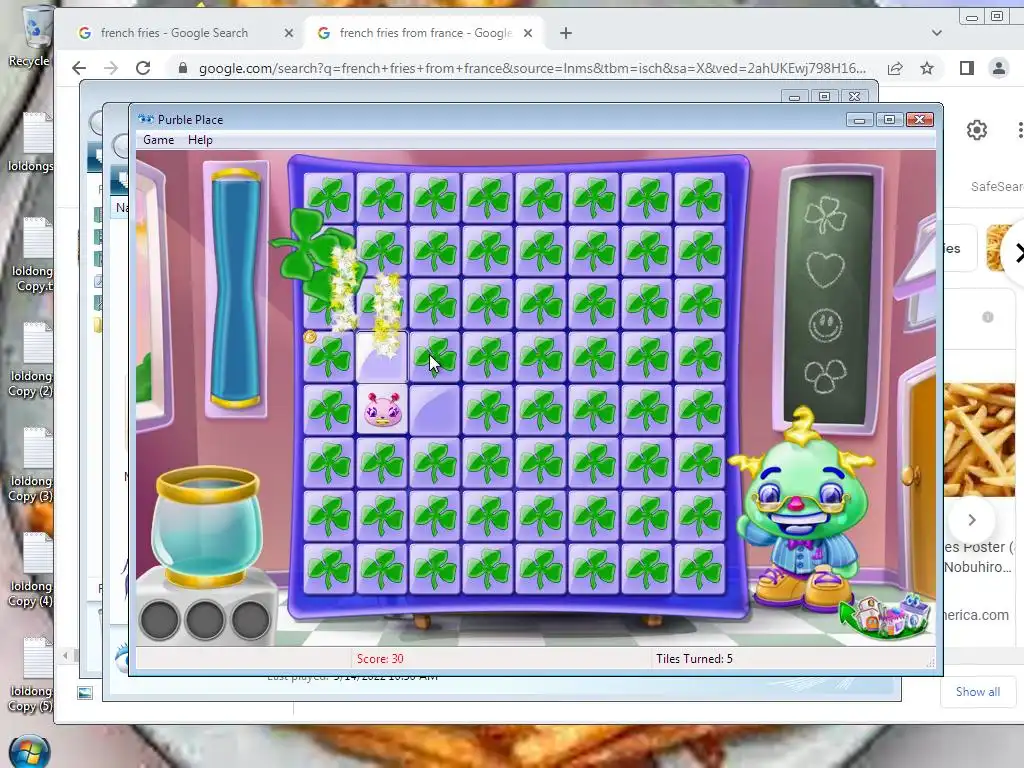Reload the Google search page
The height and width of the screenshot is (768, 1024).
pyautogui.click(x=143, y=68)
